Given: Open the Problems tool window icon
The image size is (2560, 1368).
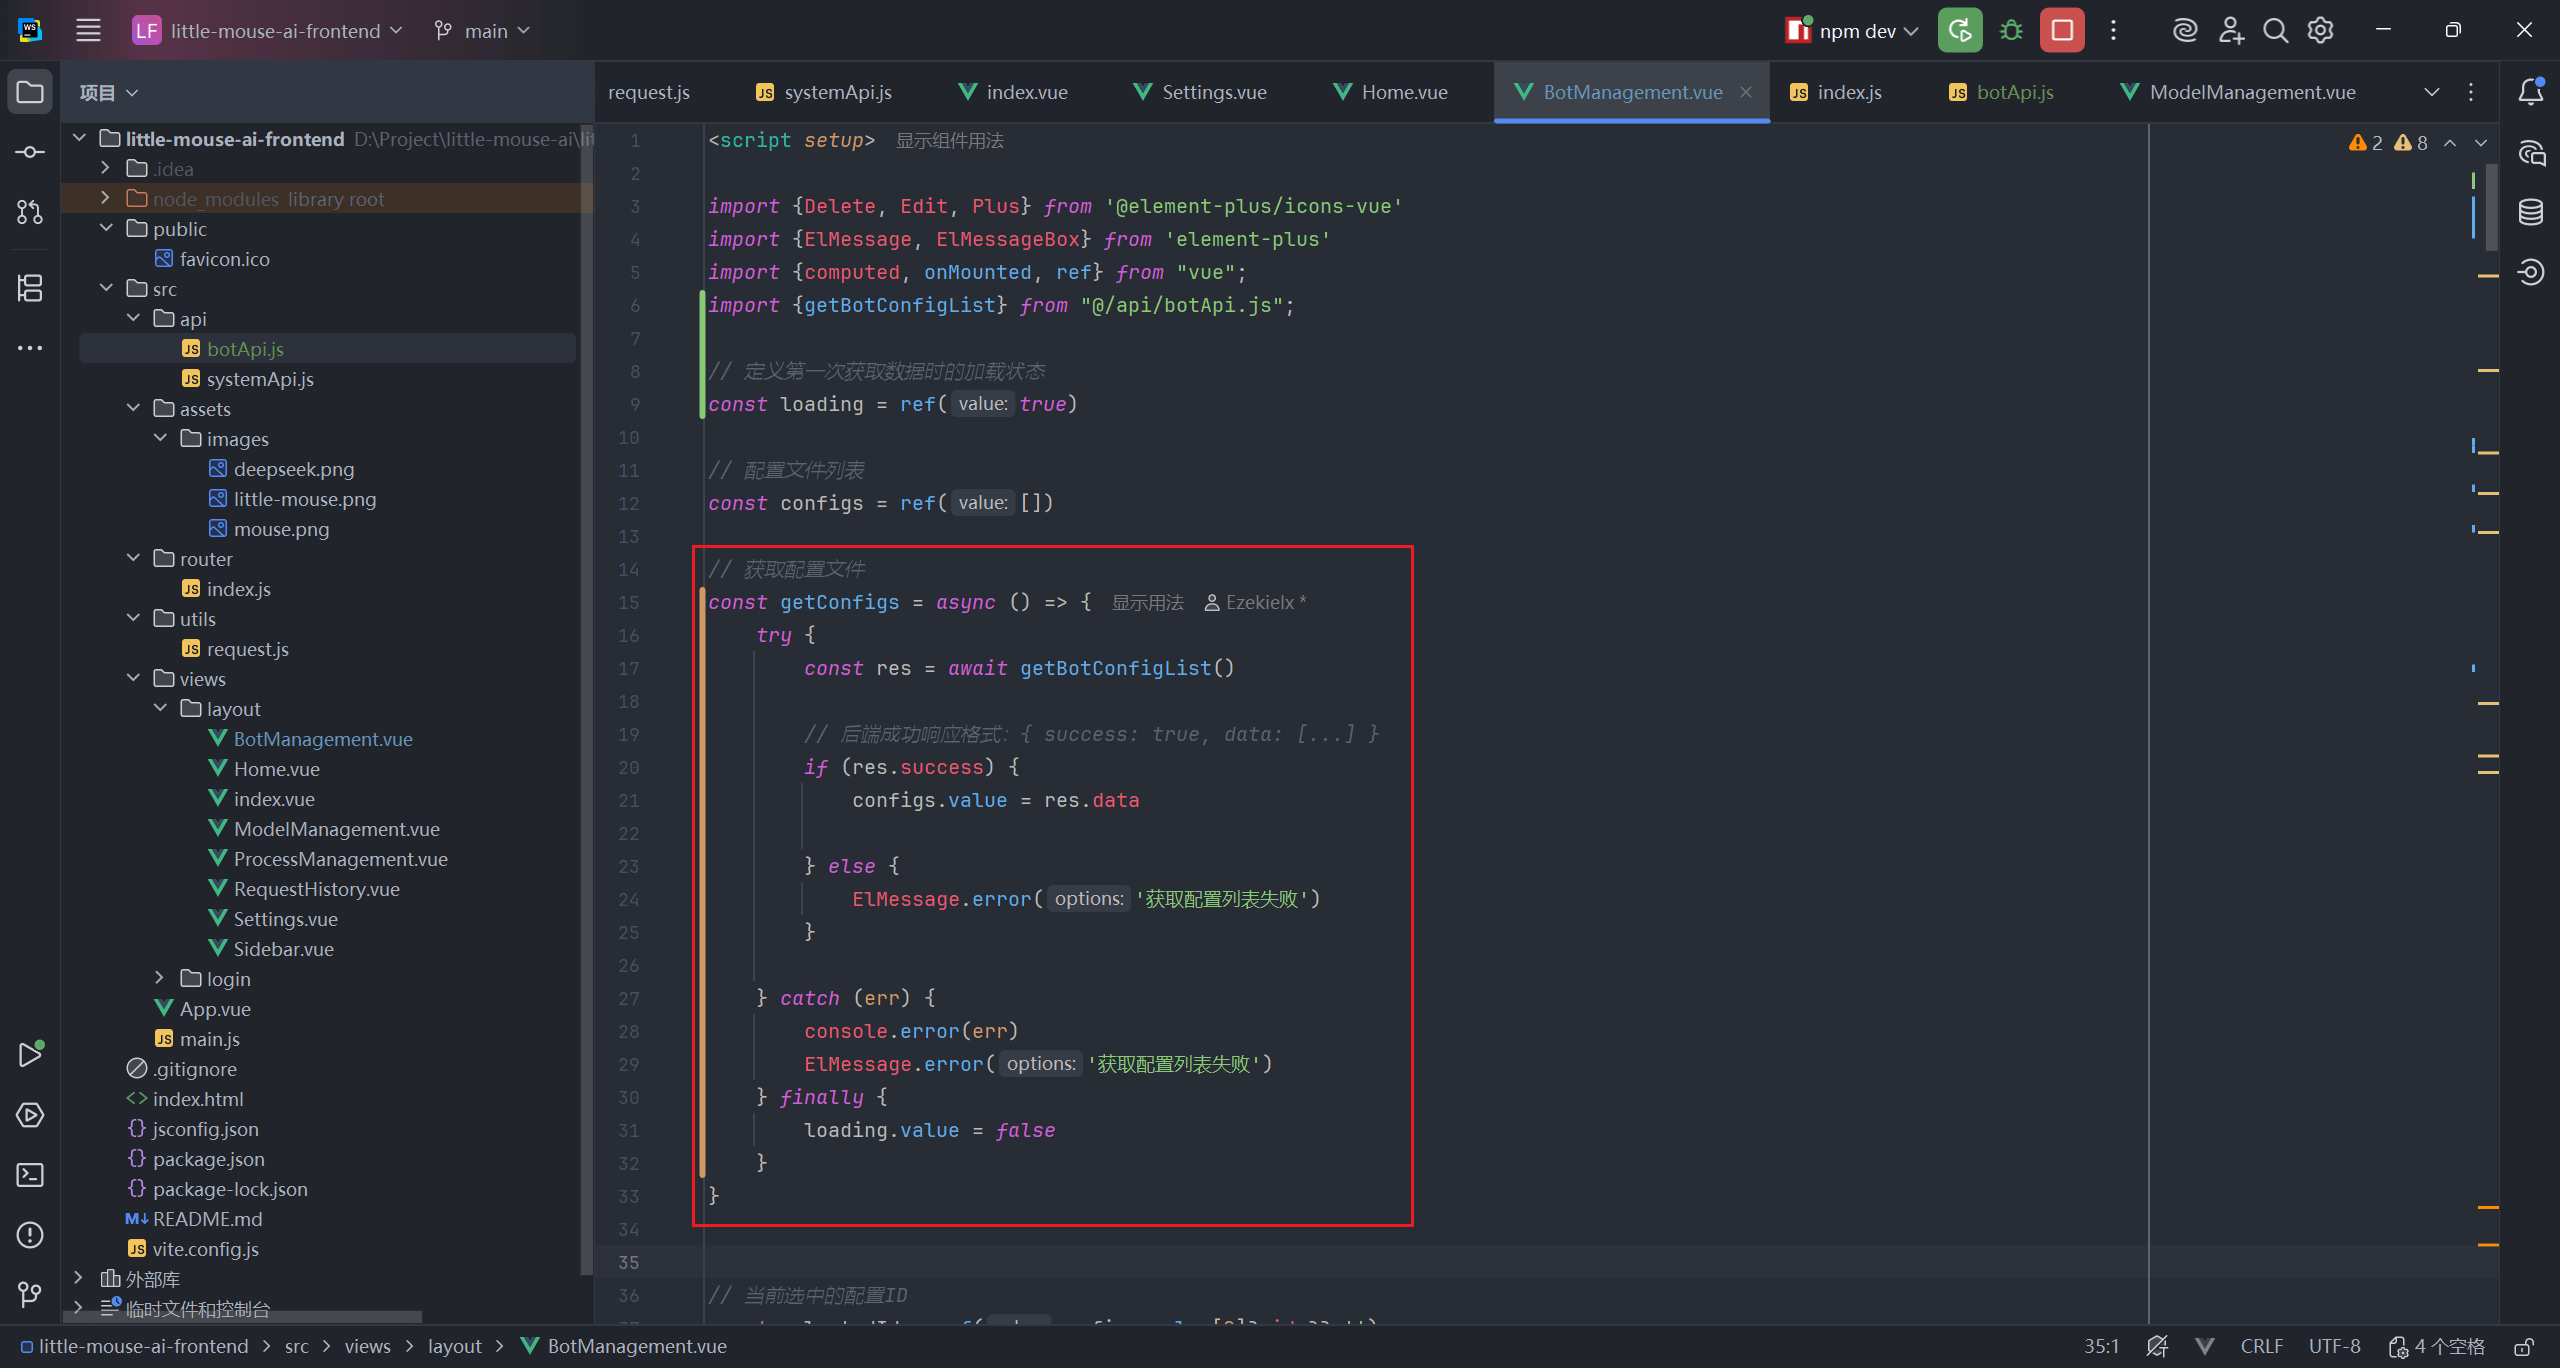Looking at the screenshot, I should click(30, 1235).
